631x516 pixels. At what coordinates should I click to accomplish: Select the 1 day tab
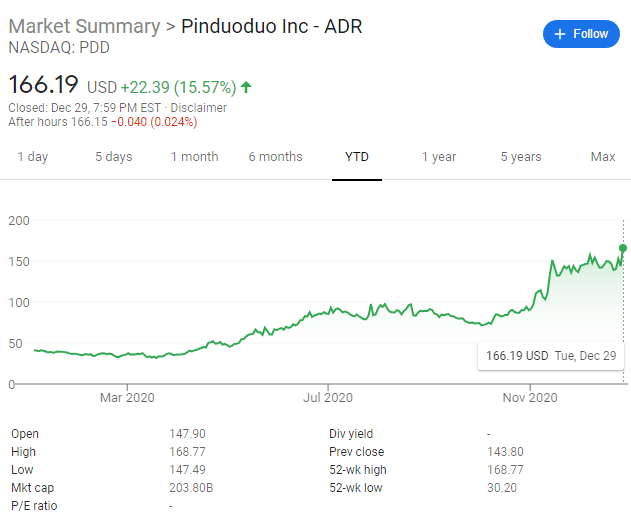click(33, 157)
